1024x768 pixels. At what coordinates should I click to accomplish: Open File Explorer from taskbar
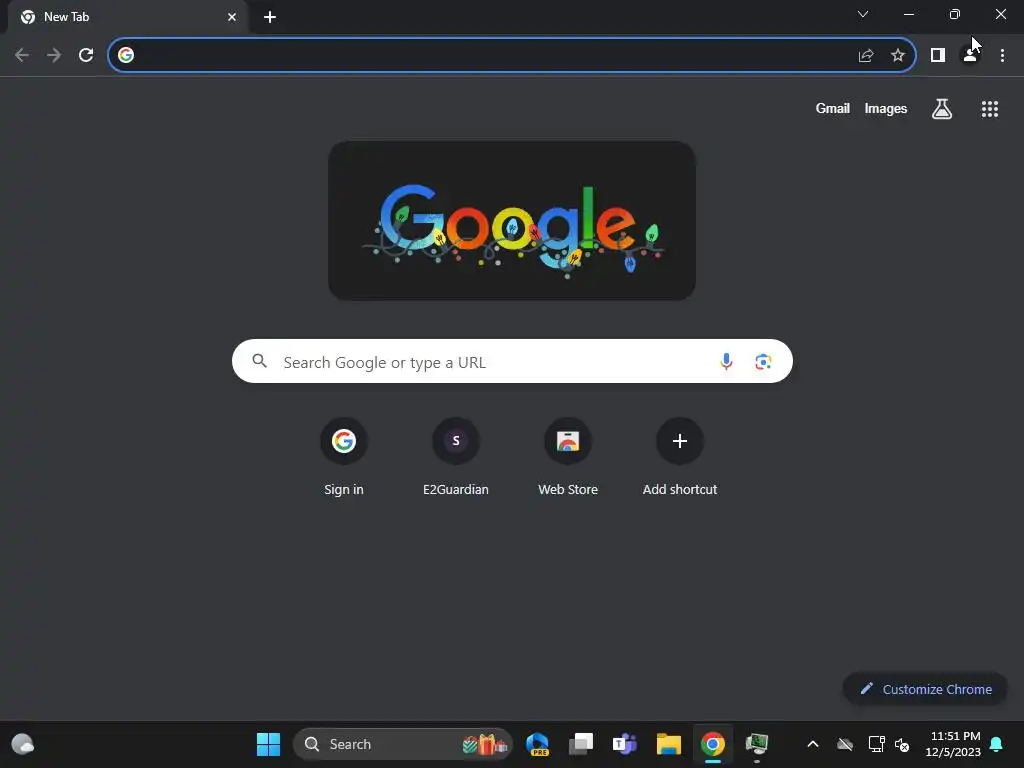pos(669,744)
